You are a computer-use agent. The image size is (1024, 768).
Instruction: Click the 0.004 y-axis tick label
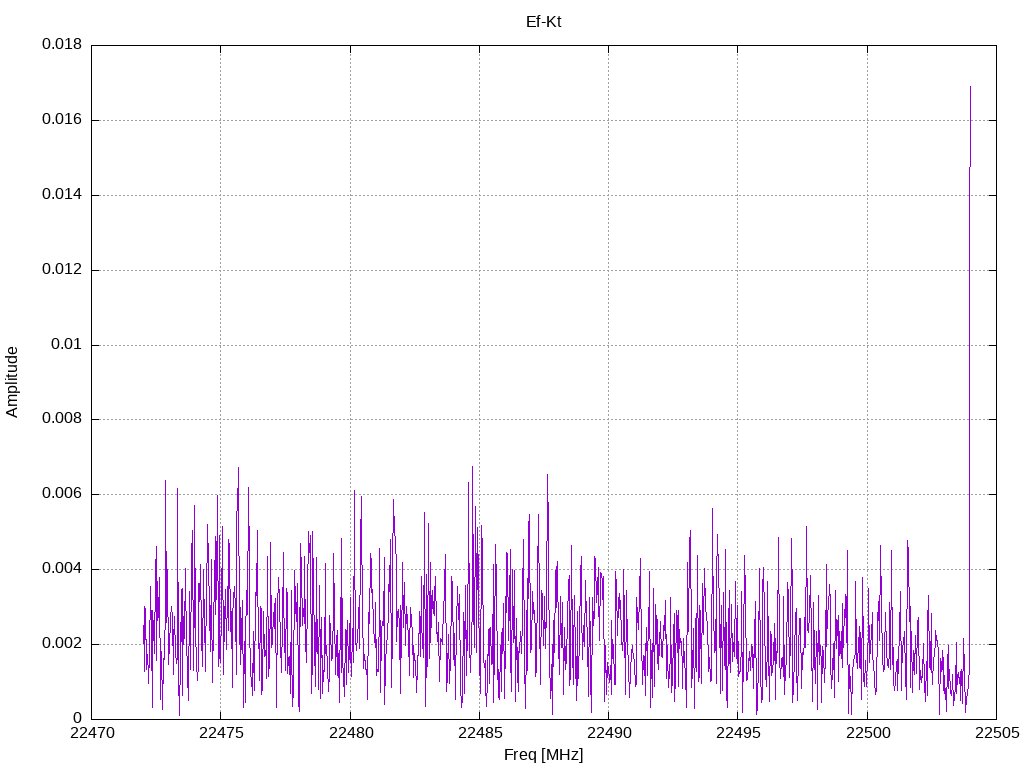tap(61, 569)
